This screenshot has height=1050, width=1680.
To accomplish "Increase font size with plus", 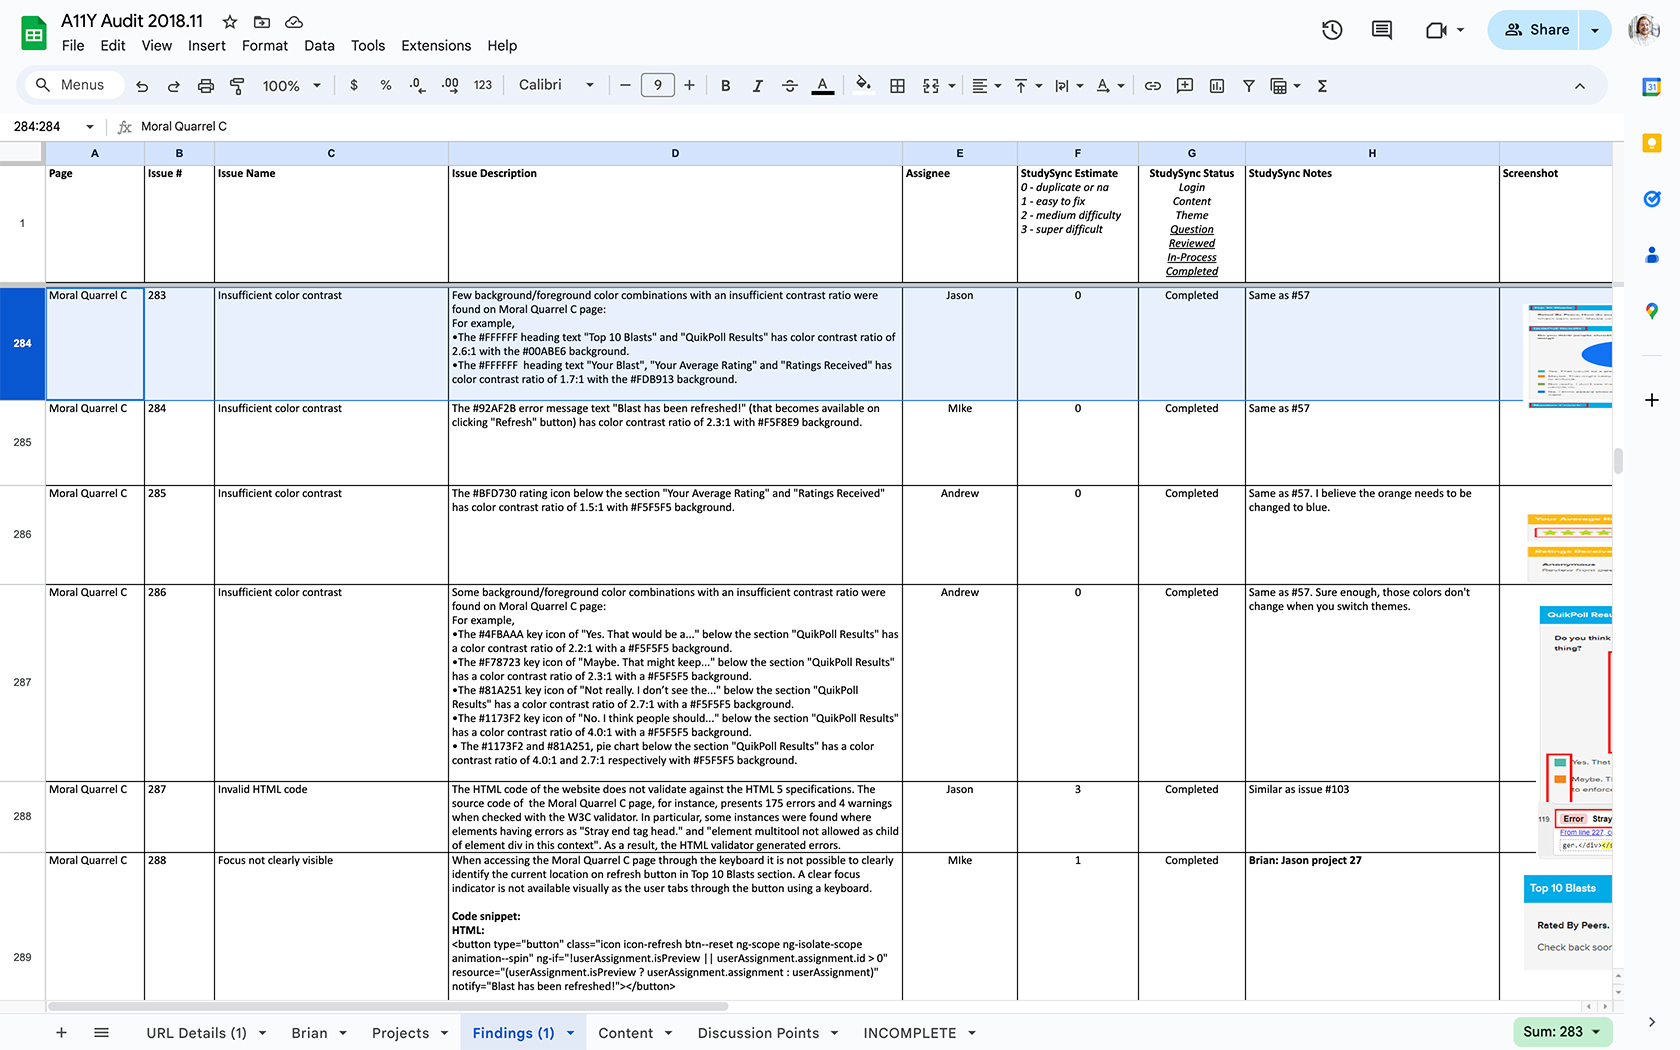I will 689,86.
